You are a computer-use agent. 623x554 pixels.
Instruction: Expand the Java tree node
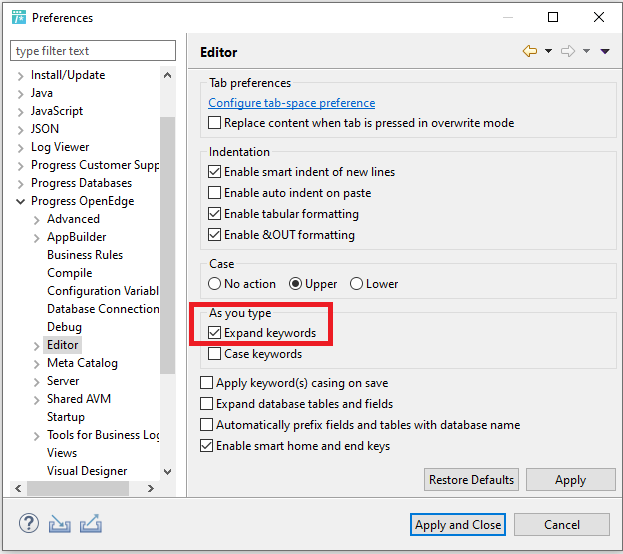tap(21, 94)
